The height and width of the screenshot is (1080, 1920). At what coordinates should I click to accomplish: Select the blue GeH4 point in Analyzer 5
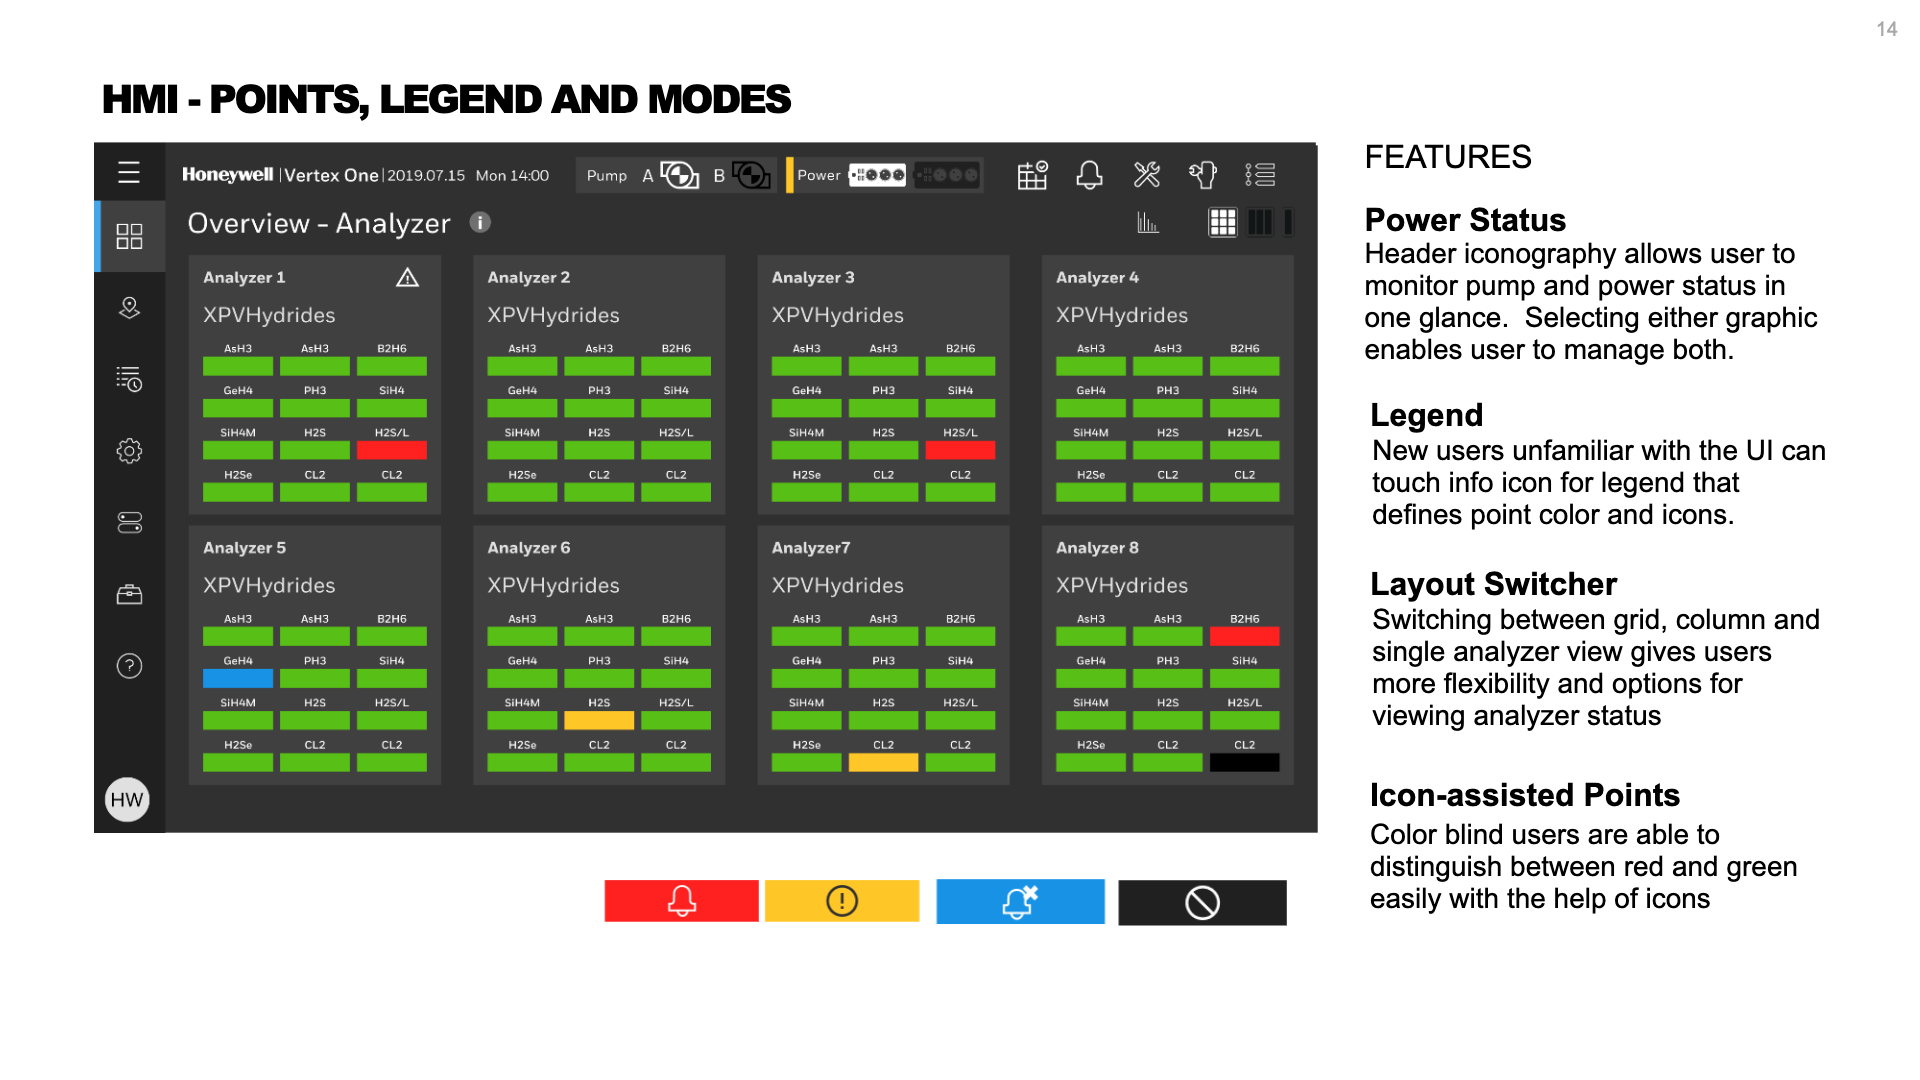[238, 678]
